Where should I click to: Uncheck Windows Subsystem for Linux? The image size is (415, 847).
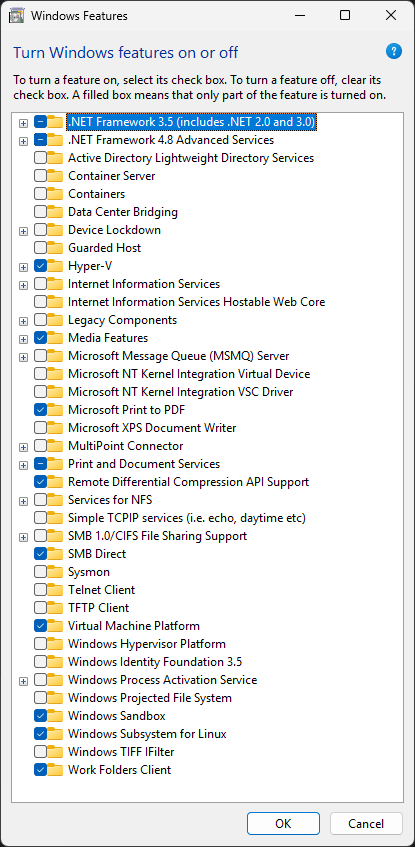[40, 734]
